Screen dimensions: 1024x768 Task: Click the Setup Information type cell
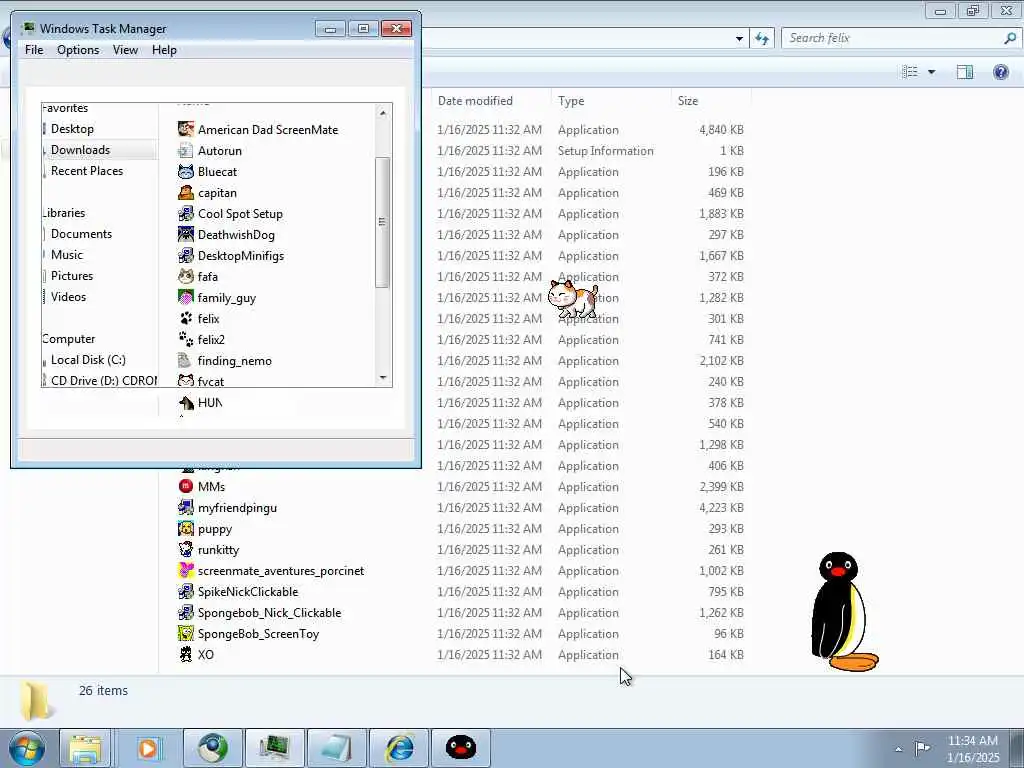click(x=605, y=150)
